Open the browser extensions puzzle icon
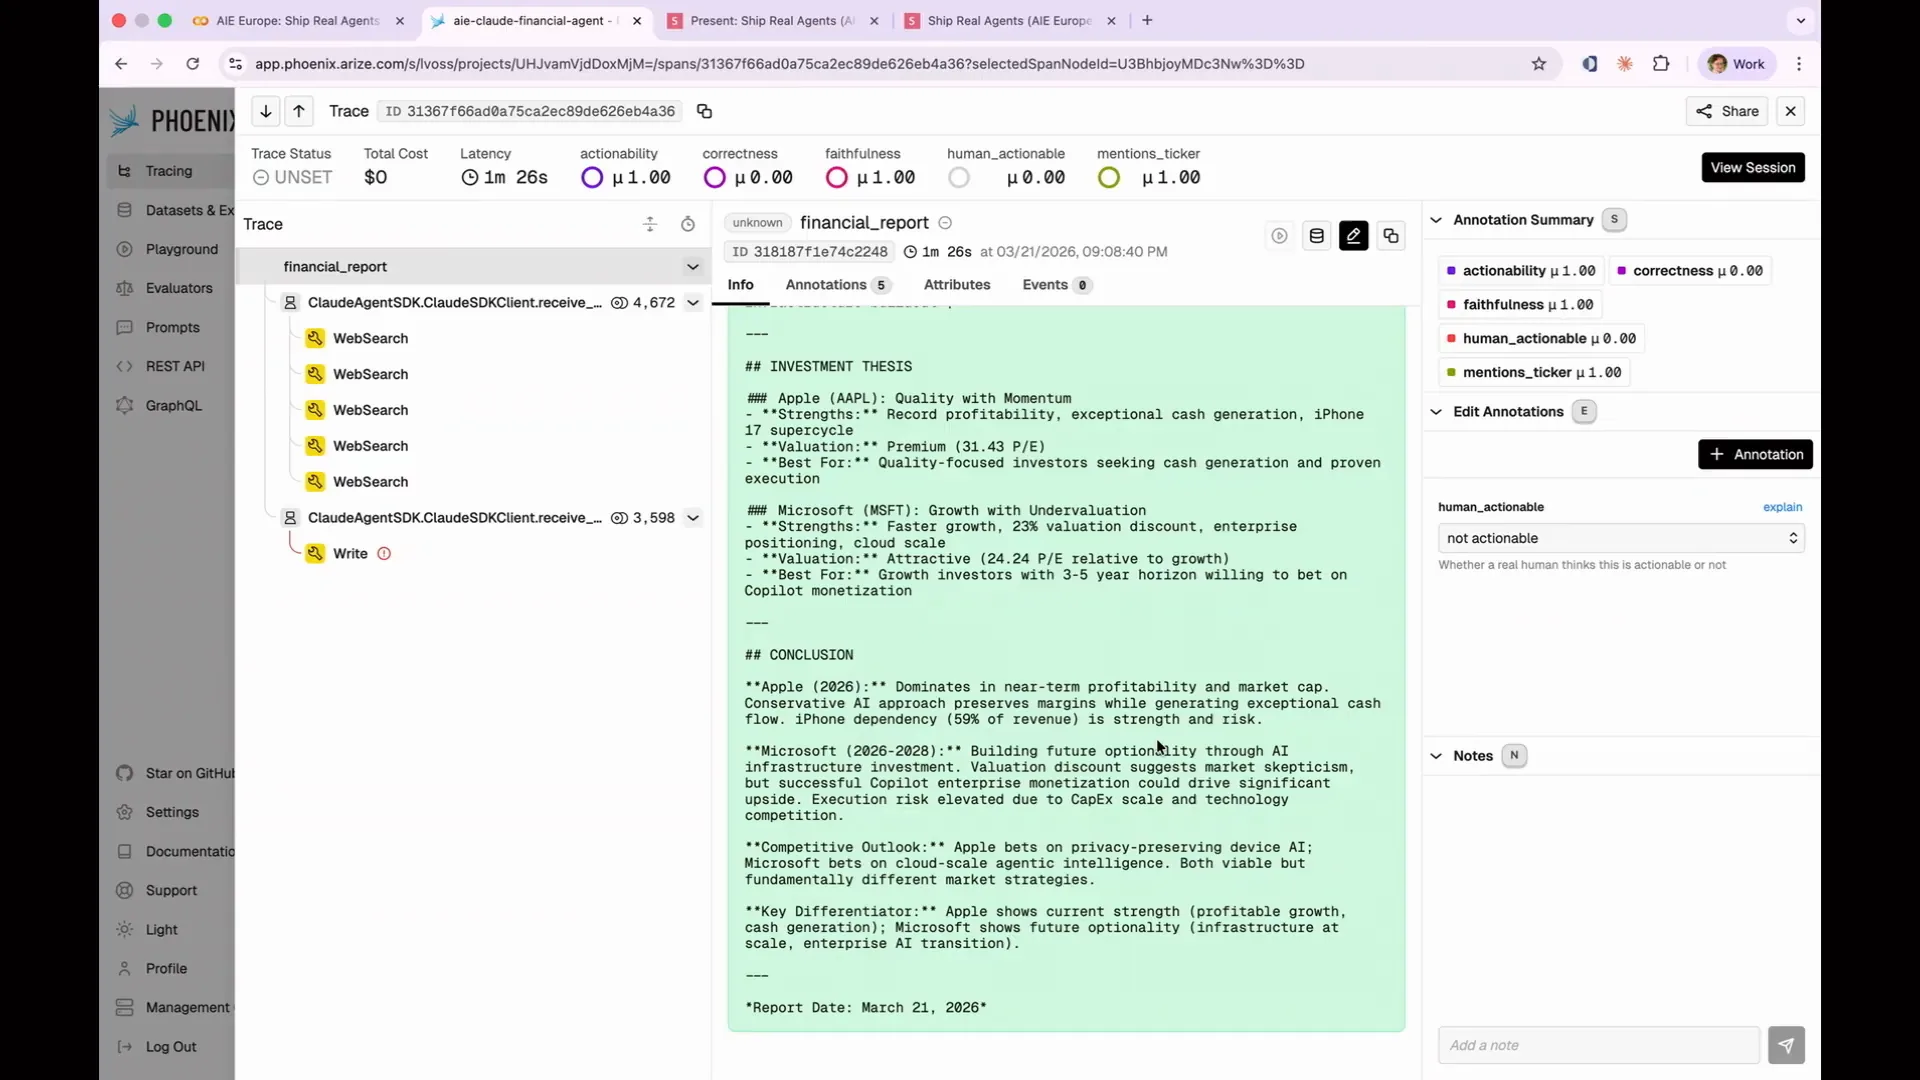1920x1080 pixels. 1661,64
